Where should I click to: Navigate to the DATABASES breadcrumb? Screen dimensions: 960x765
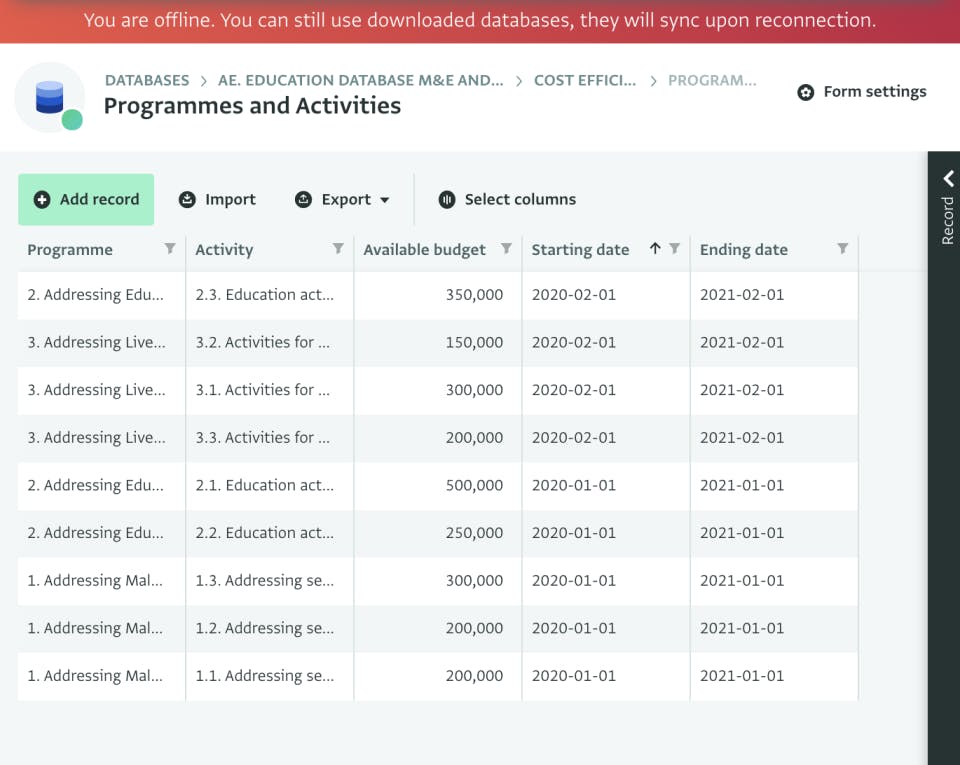149,80
